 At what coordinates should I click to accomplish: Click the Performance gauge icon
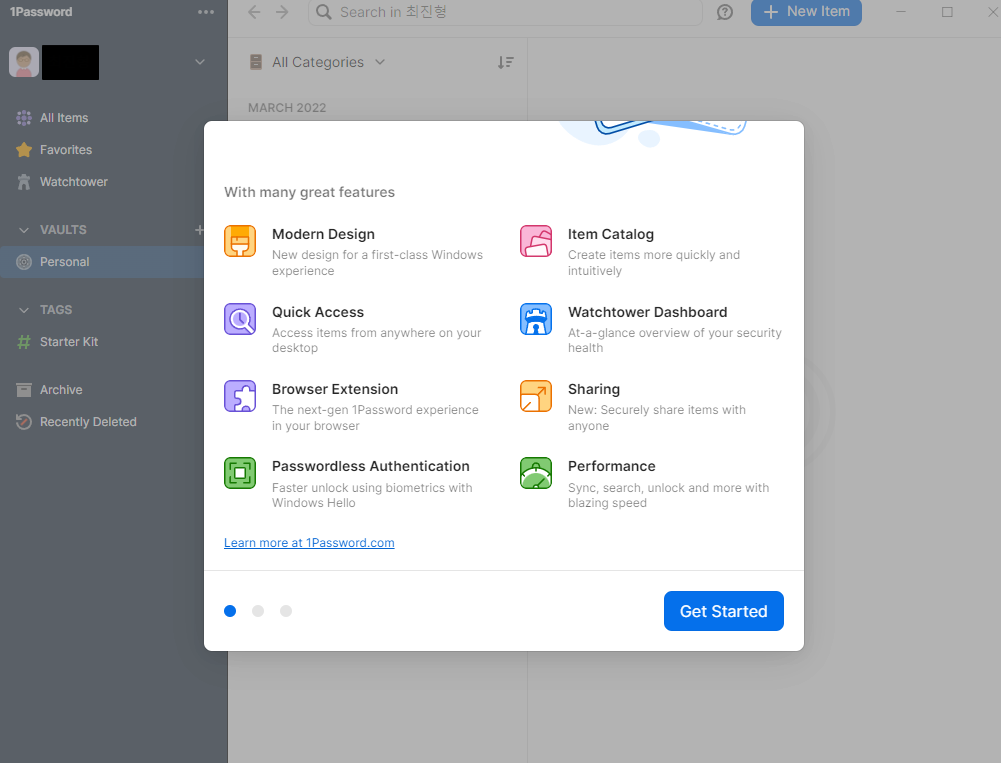536,473
